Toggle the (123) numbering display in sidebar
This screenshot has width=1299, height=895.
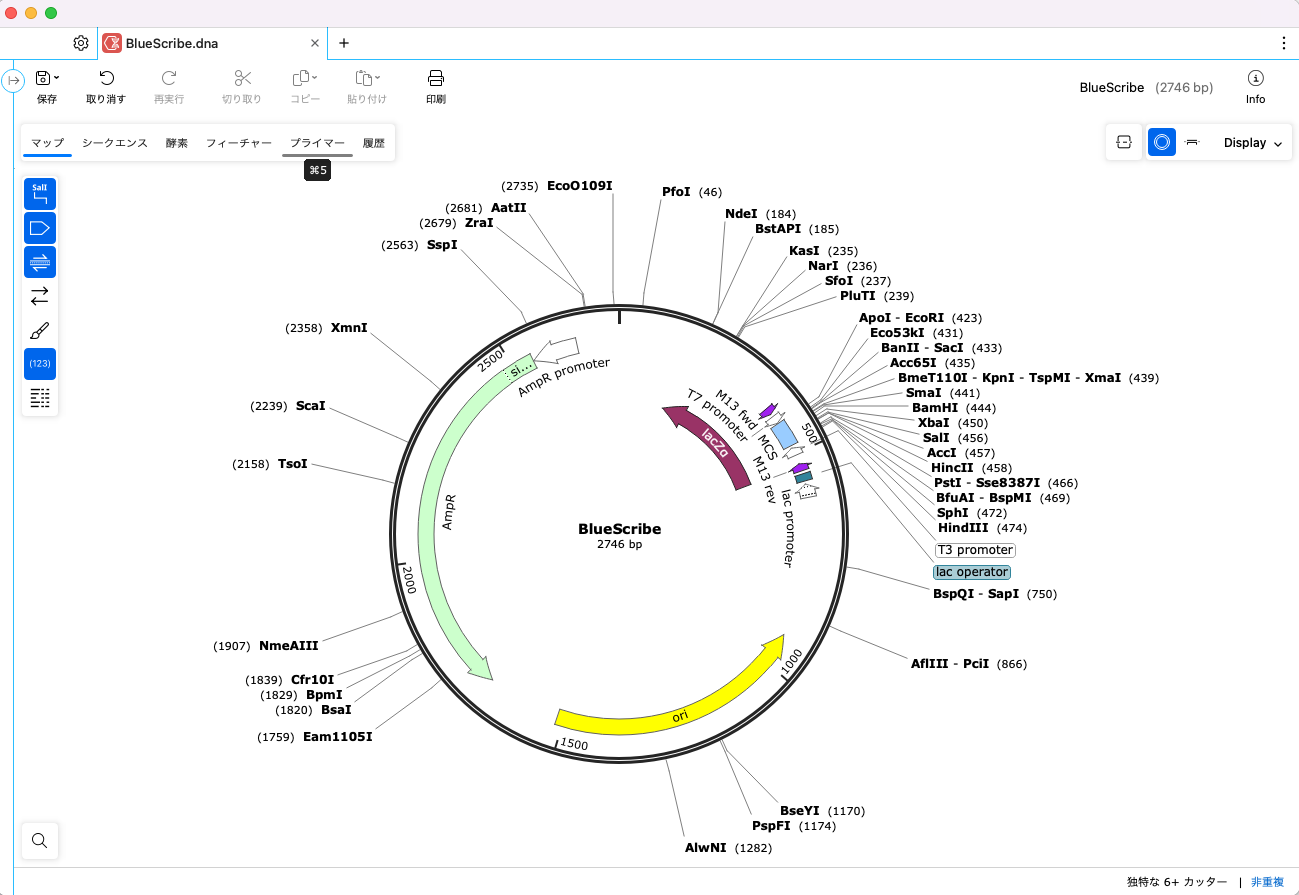[40, 364]
